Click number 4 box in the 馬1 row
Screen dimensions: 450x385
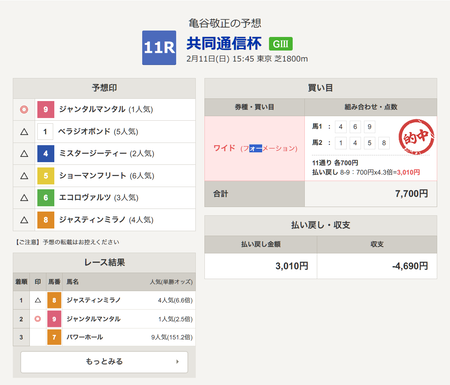[340, 127]
